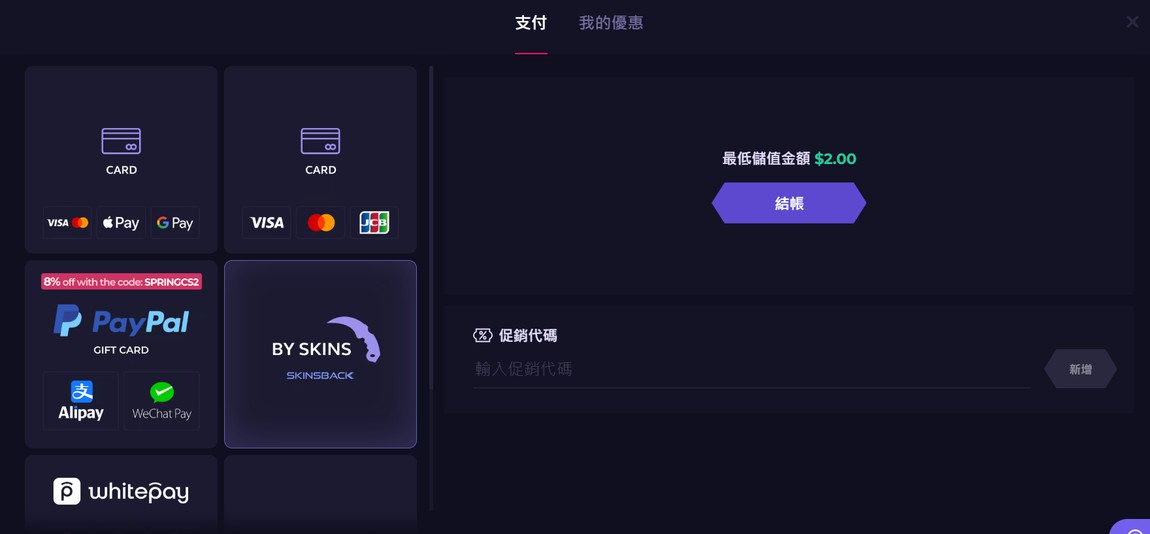Select the Whitepay payment tile
The image size is (1150, 534).
pyautogui.click(x=121, y=493)
